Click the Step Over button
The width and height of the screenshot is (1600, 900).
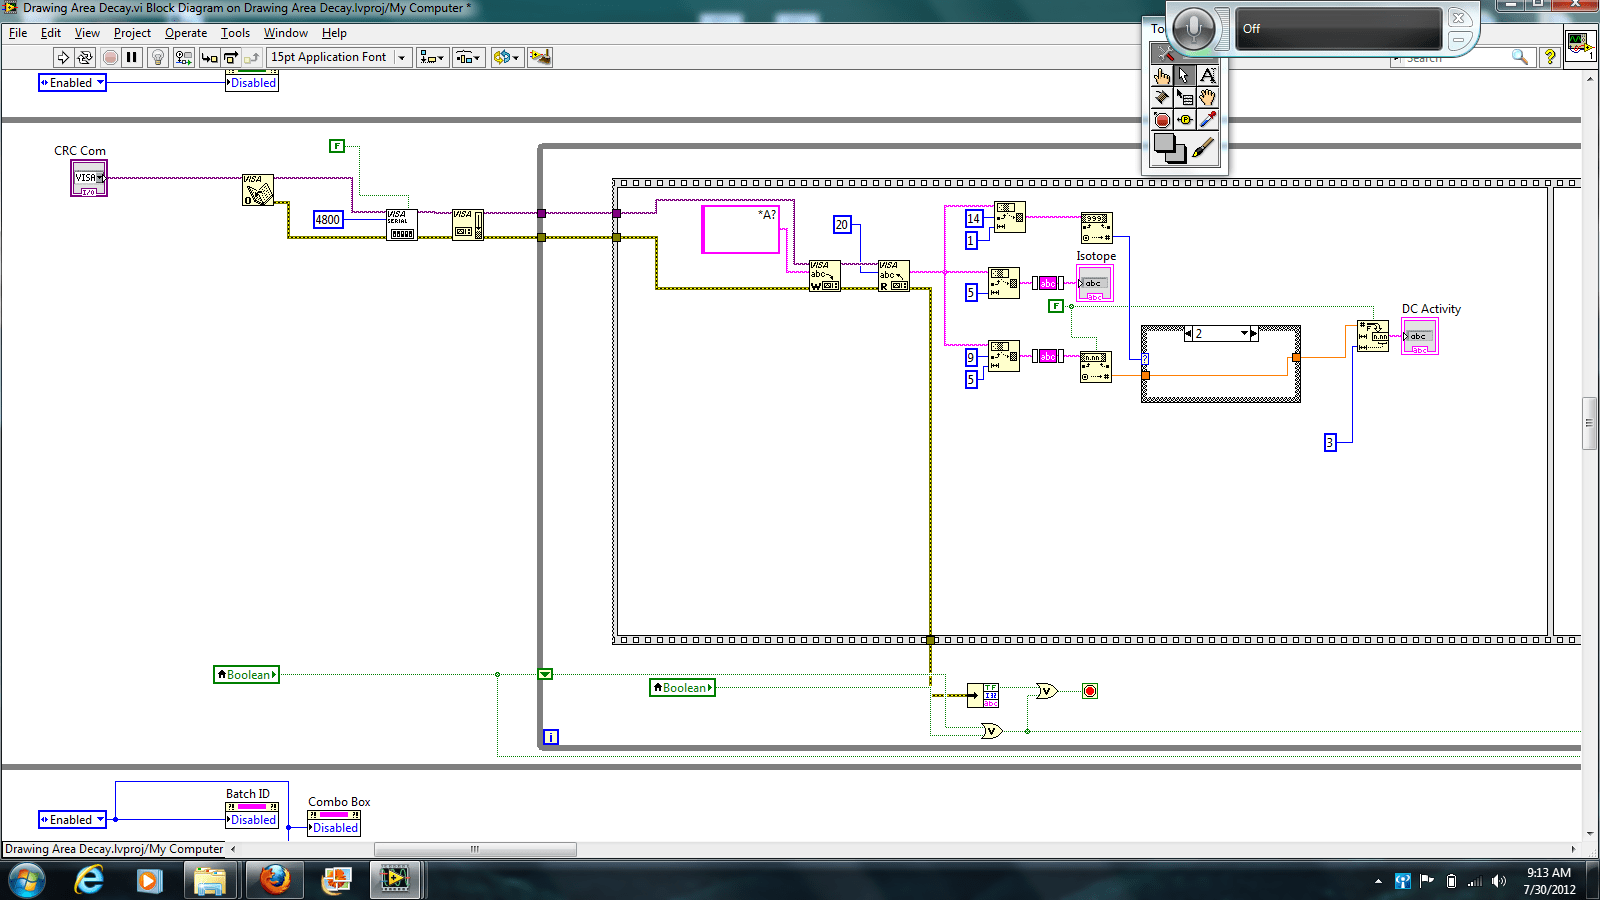point(231,58)
